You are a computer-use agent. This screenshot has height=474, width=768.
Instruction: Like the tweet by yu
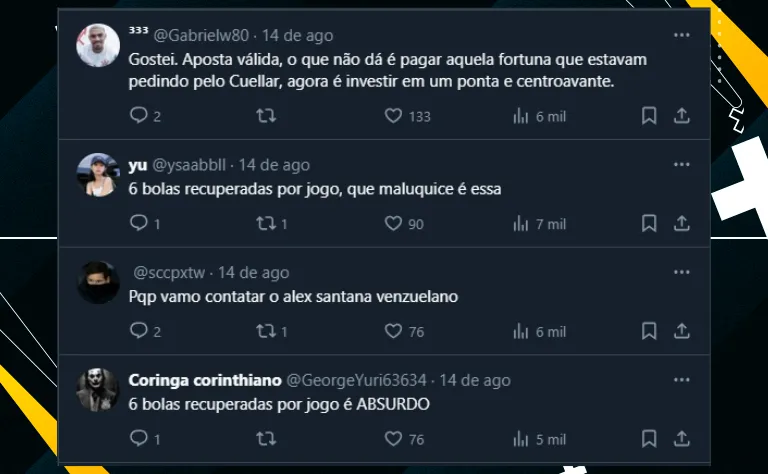click(x=394, y=223)
